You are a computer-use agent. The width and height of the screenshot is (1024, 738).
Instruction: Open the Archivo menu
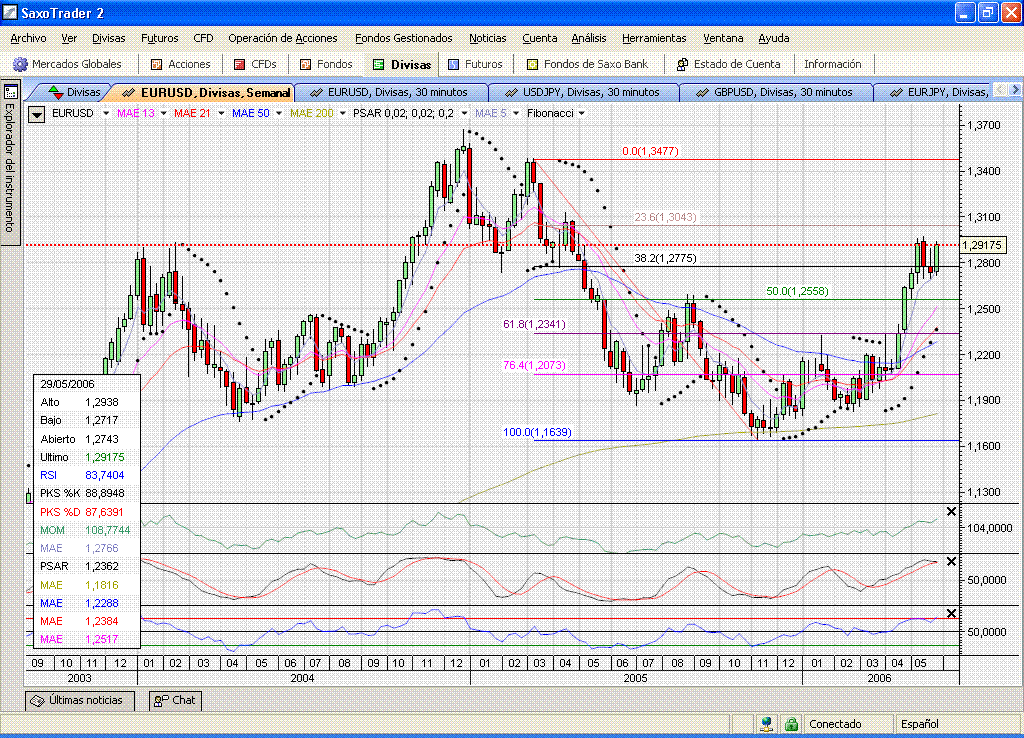(28, 39)
